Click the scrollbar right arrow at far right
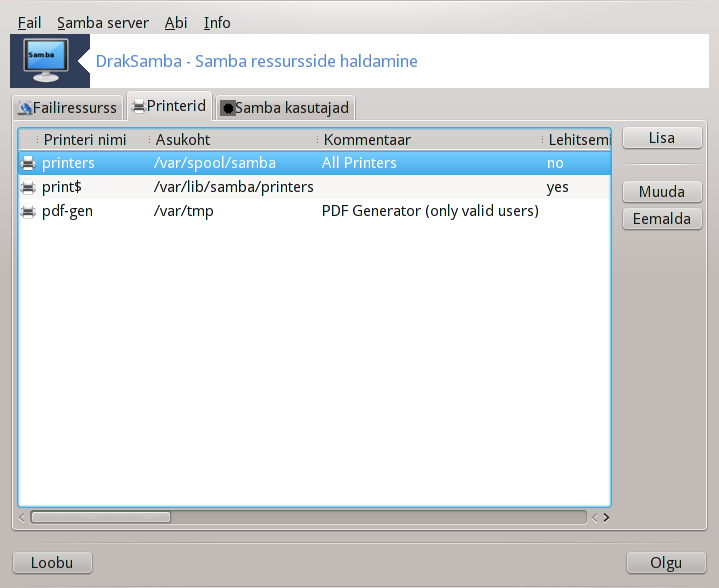This screenshot has height=588, width=719. pos(606,517)
